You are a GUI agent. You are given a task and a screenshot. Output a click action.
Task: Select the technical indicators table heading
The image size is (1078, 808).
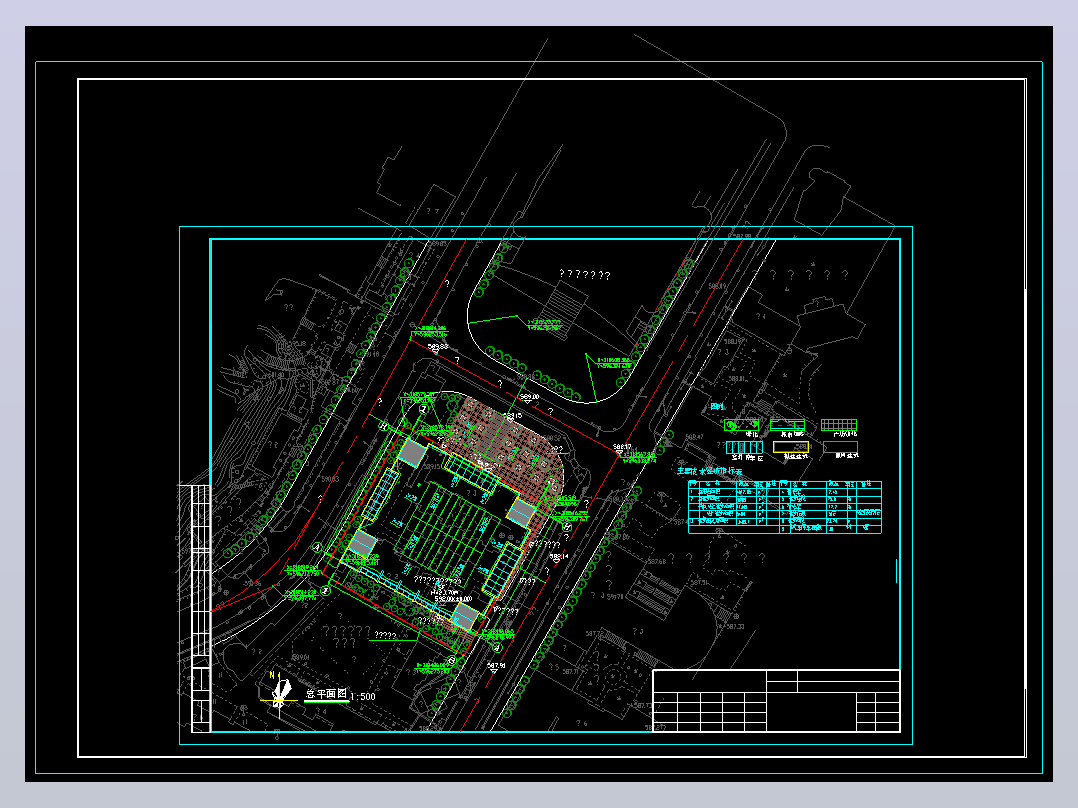(710, 471)
